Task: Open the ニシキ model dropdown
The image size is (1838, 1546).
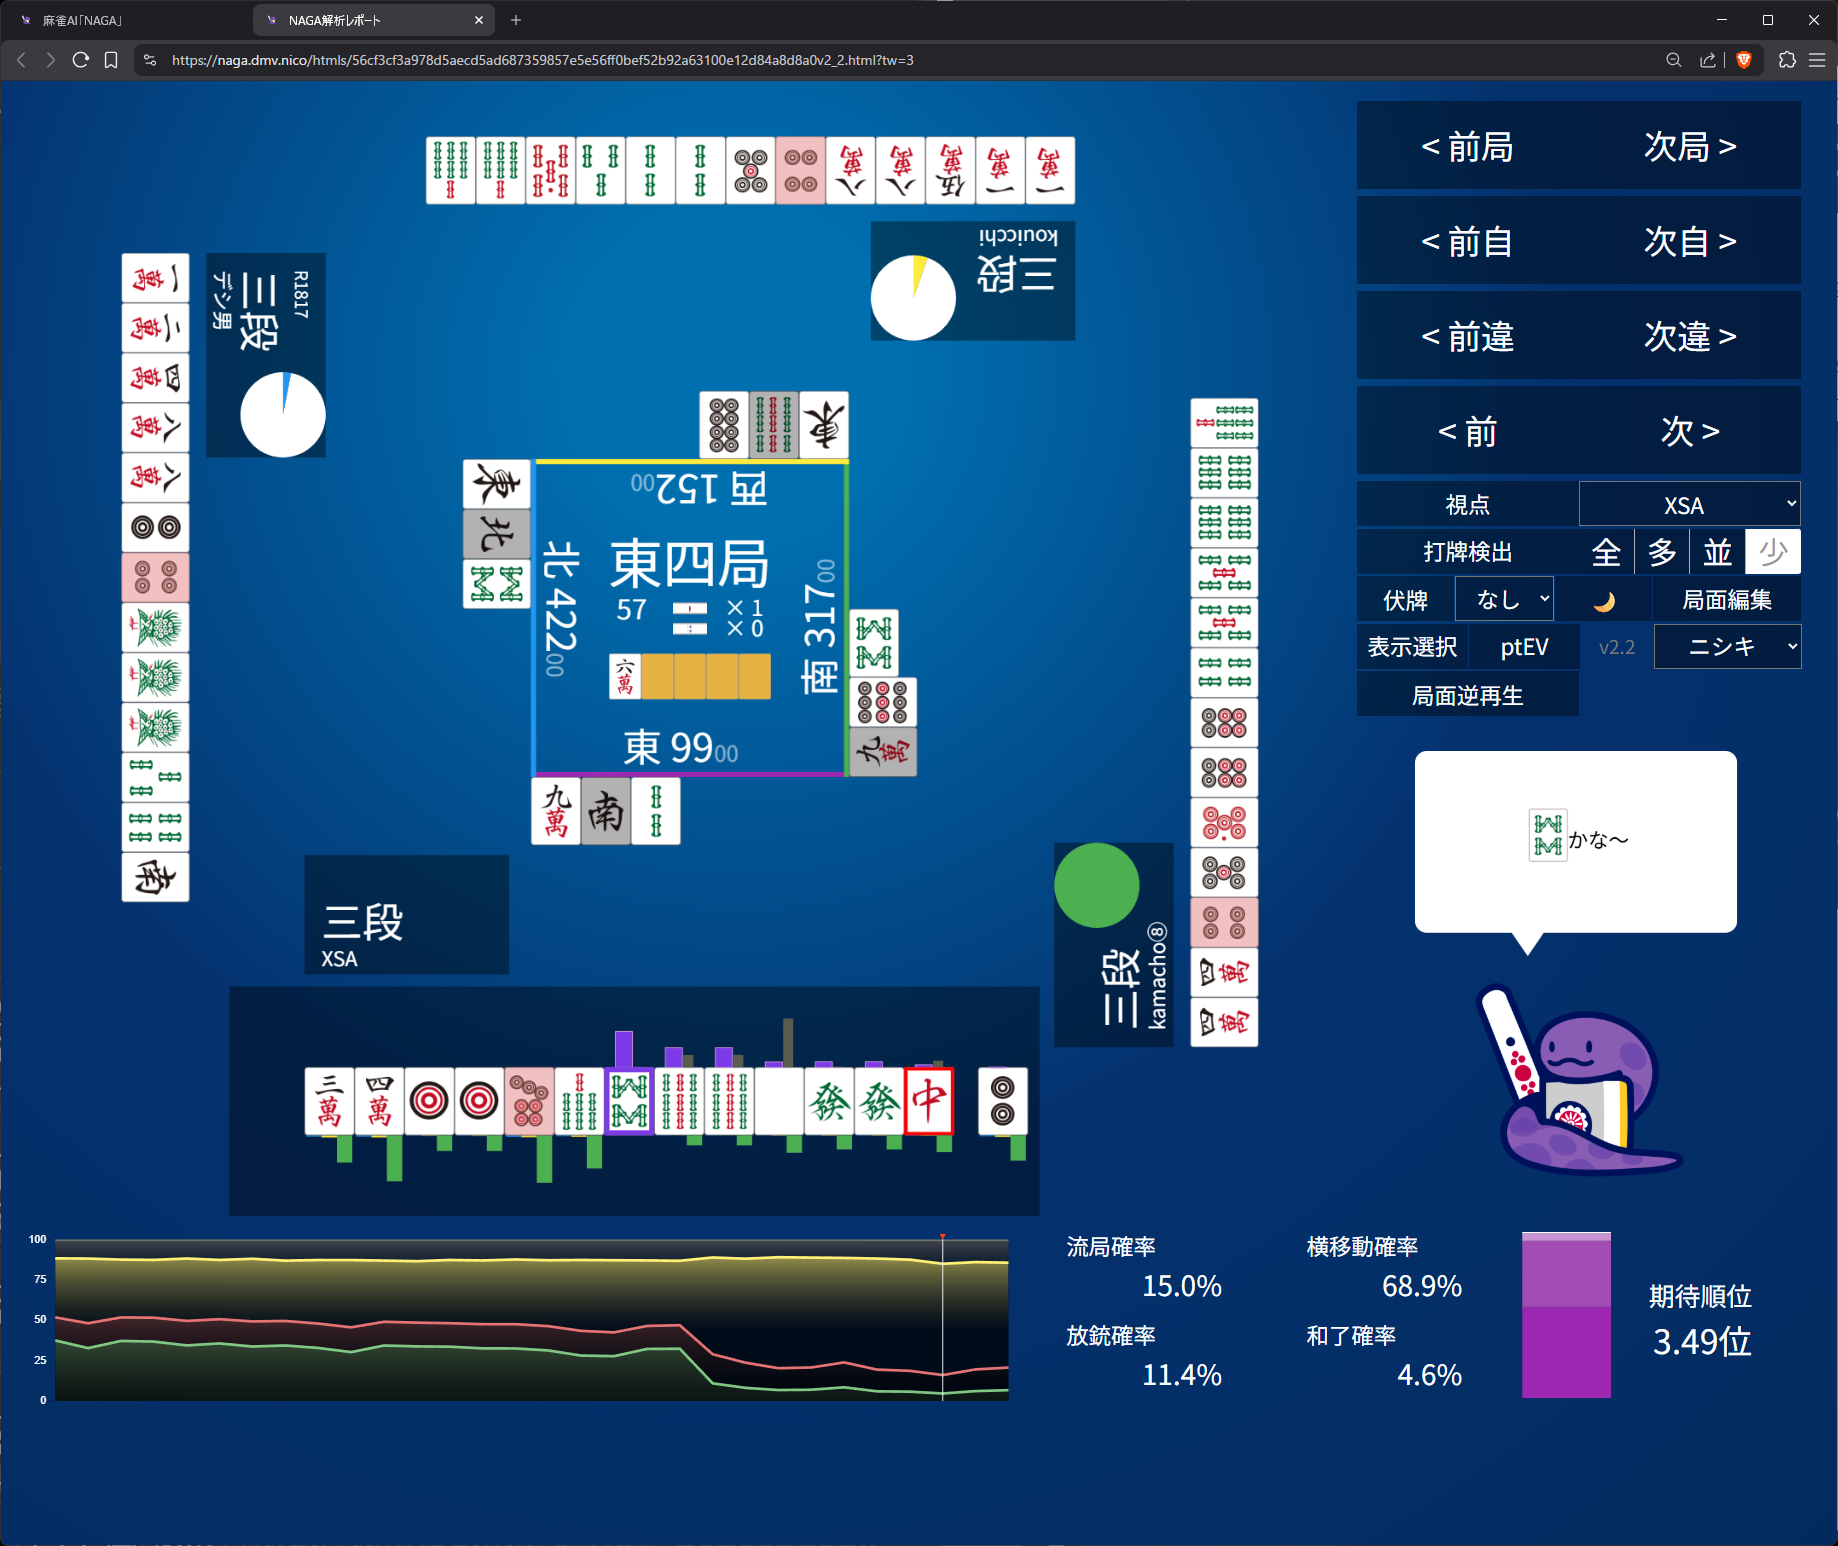Action: pos(1727,647)
